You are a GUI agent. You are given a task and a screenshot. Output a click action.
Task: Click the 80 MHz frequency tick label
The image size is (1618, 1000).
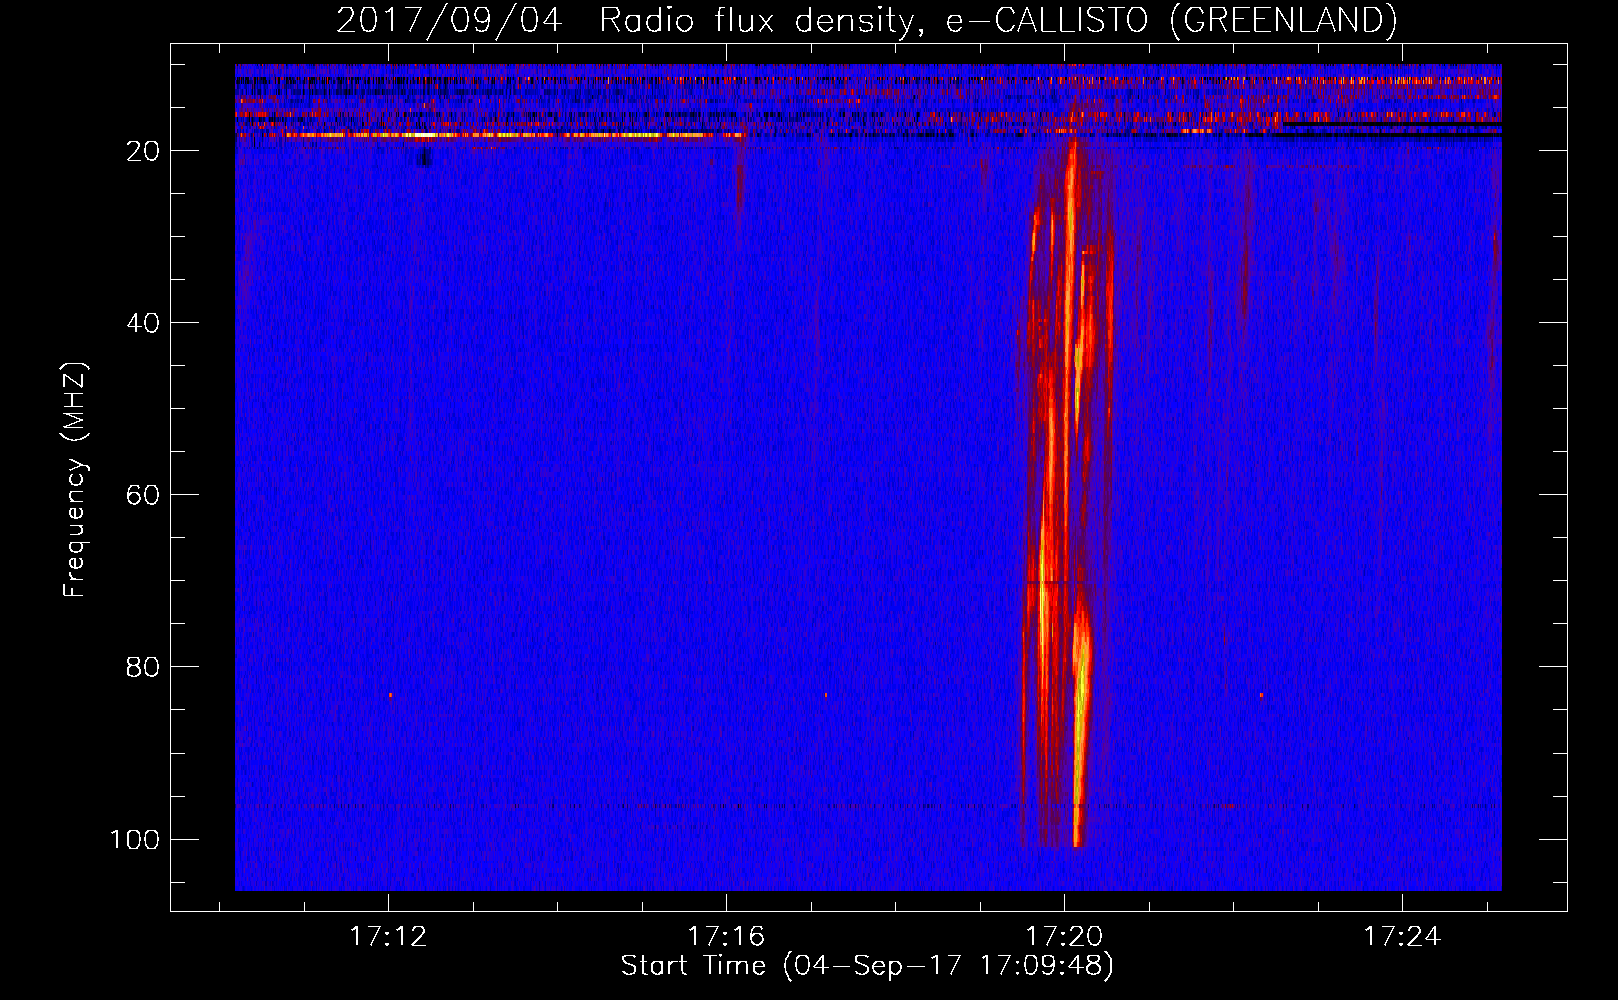(143, 667)
